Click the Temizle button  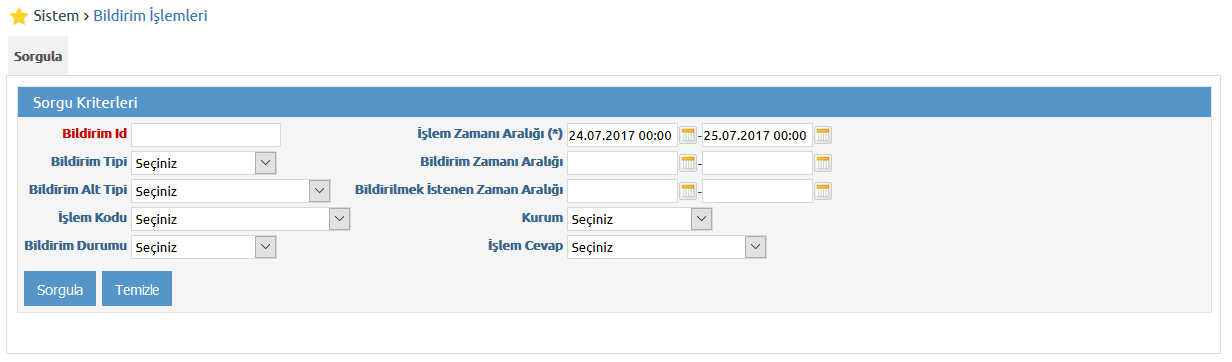tap(137, 288)
